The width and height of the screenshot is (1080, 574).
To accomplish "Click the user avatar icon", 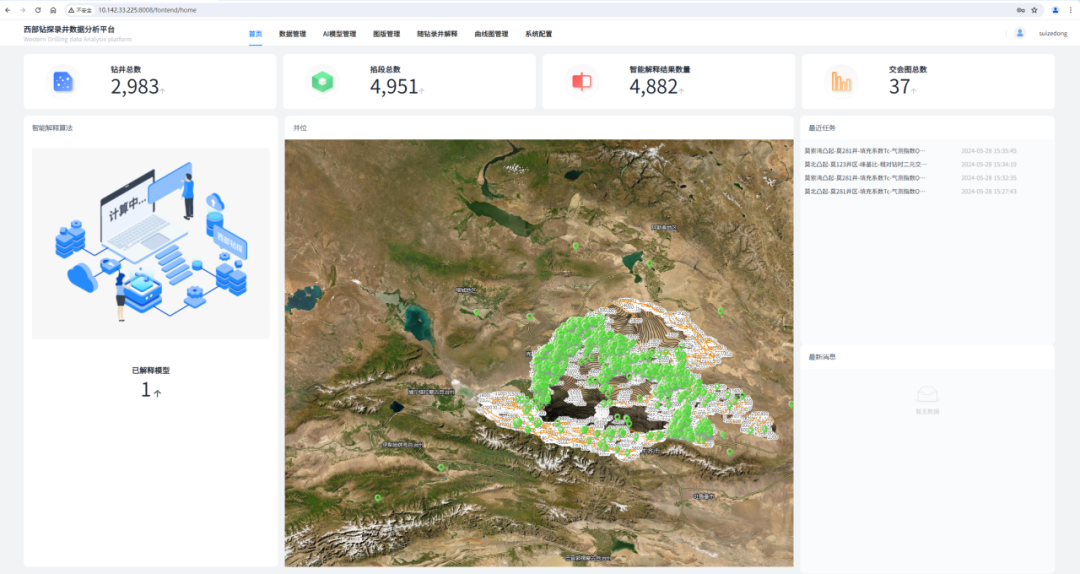I will 1020,33.
